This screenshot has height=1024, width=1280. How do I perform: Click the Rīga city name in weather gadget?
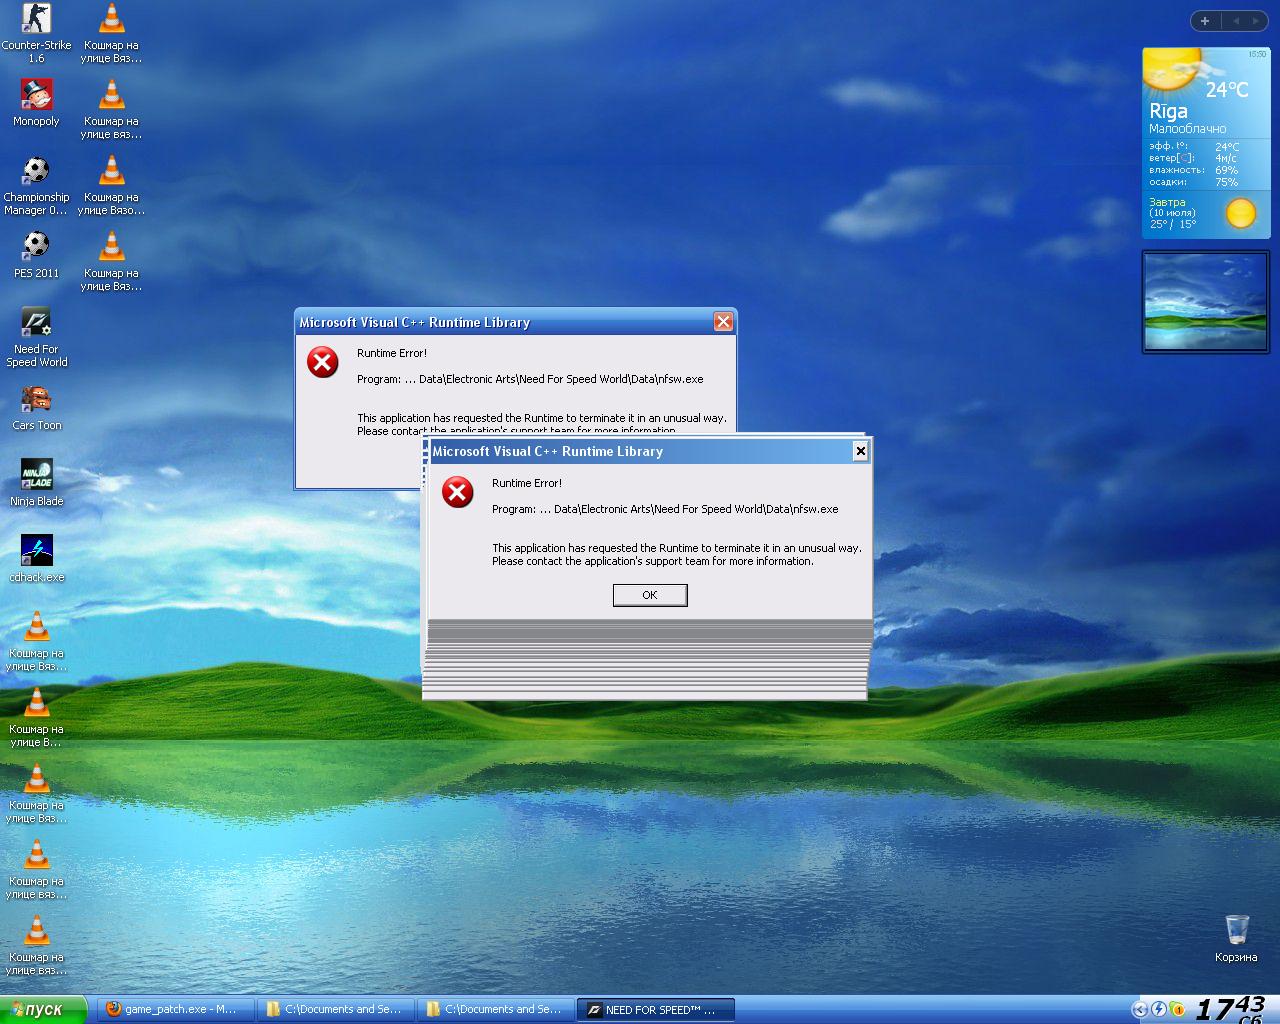point(1168,111)
